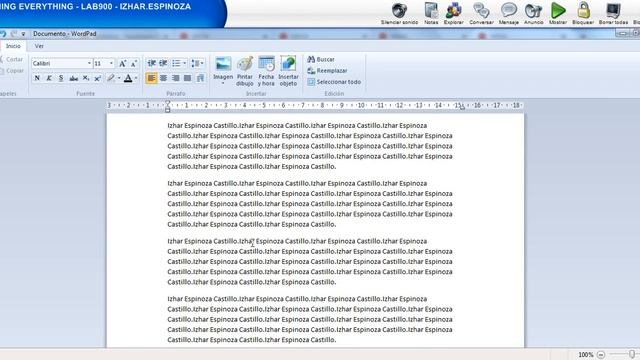Click the Anuncio megaphone icon

coord(533,13)
